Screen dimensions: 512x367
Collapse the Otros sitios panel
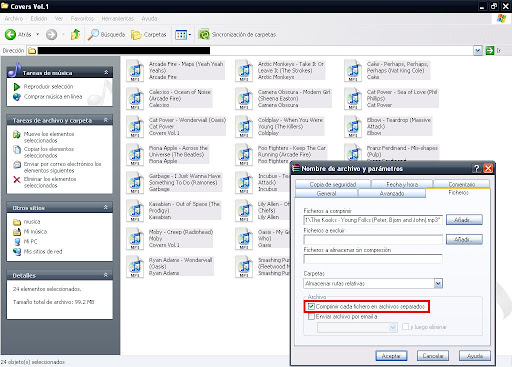click(106, 207)
